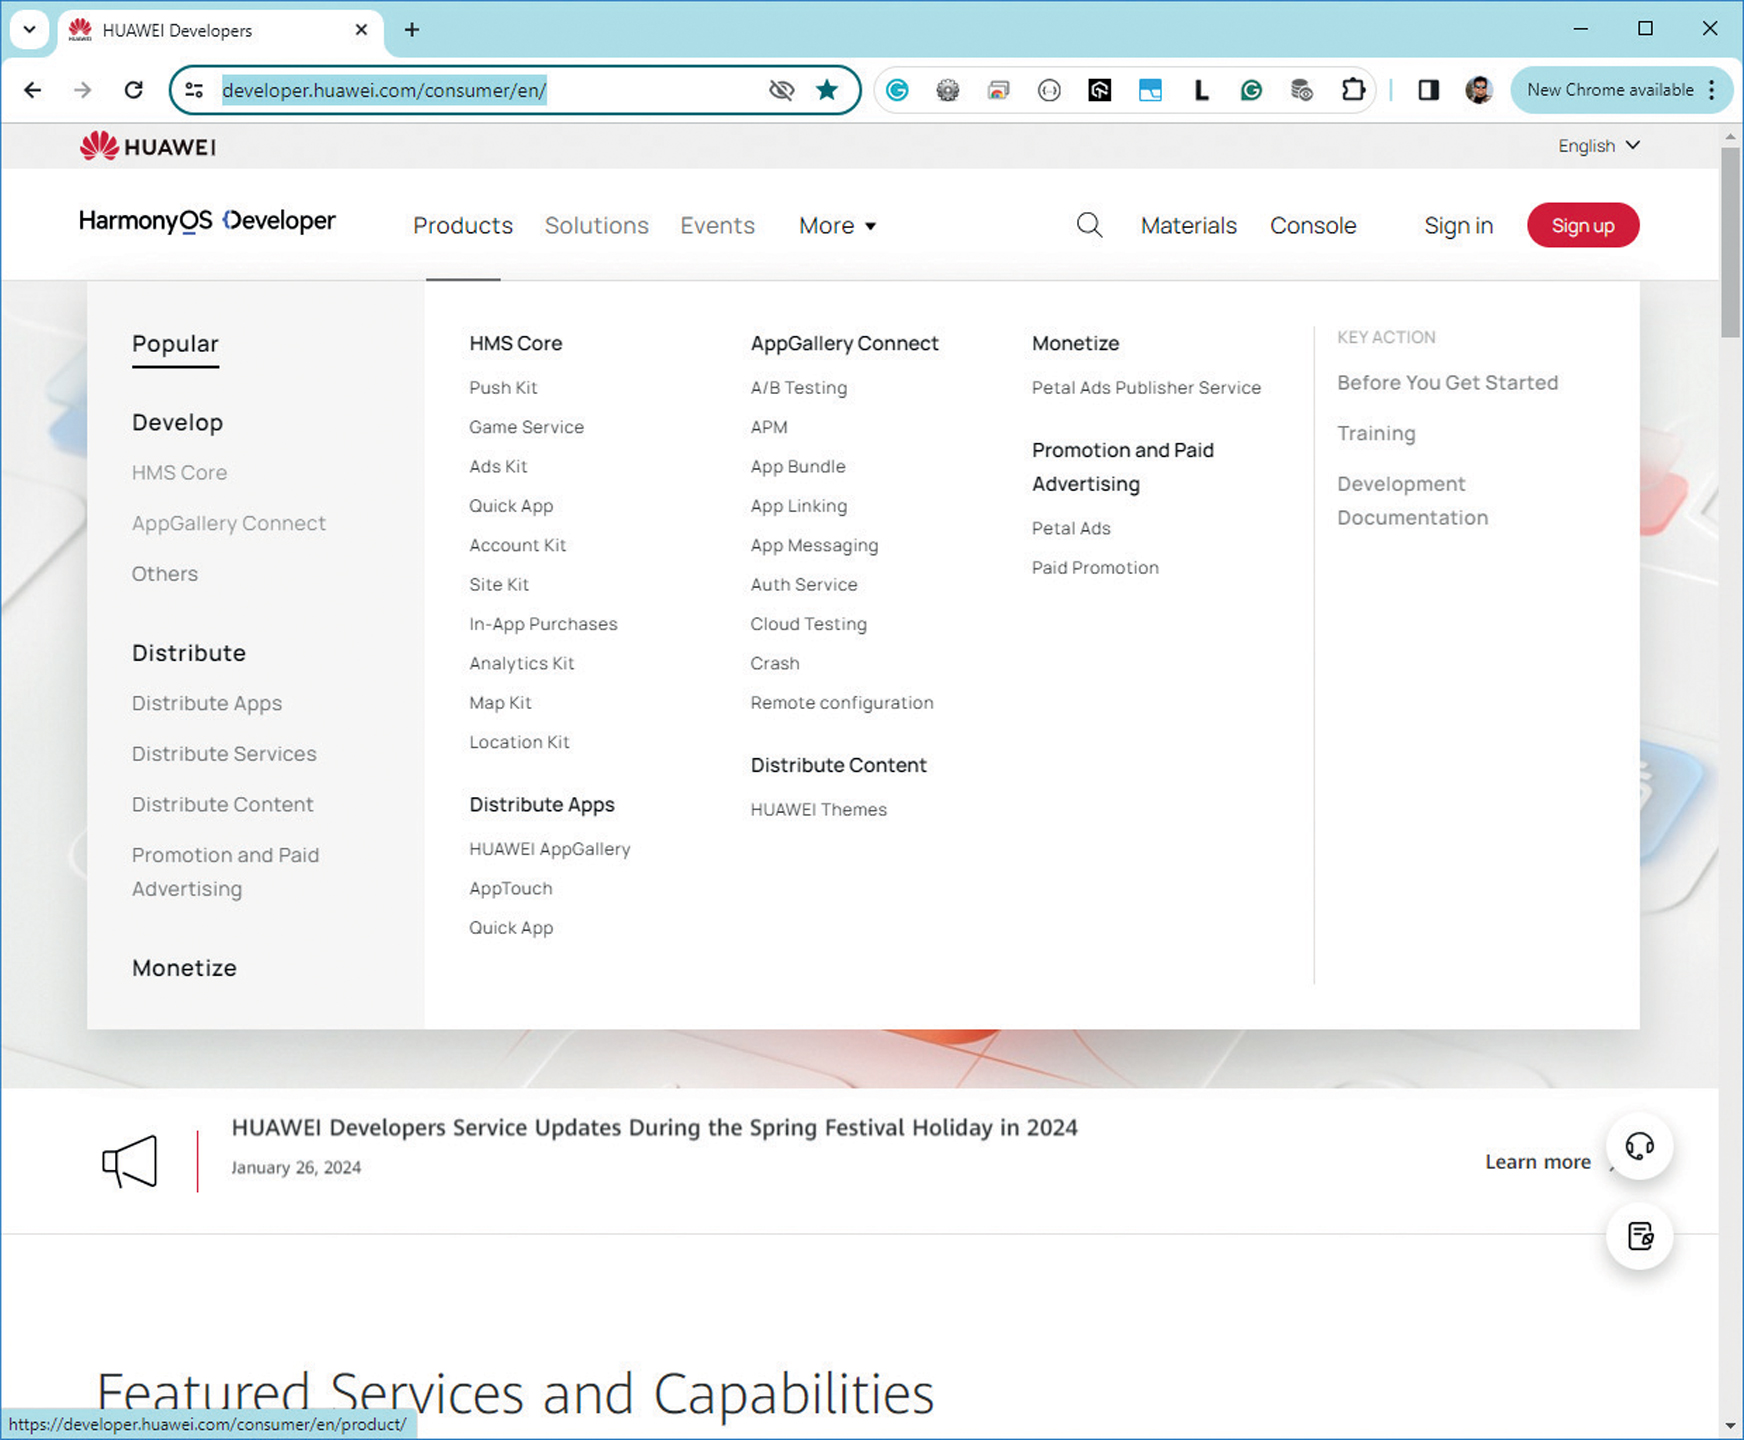The width and height of the screenshot is (1744, 1440).
Task: Go back with the browser back arrow
Action: pyautogui.click(x=33, y=90)
